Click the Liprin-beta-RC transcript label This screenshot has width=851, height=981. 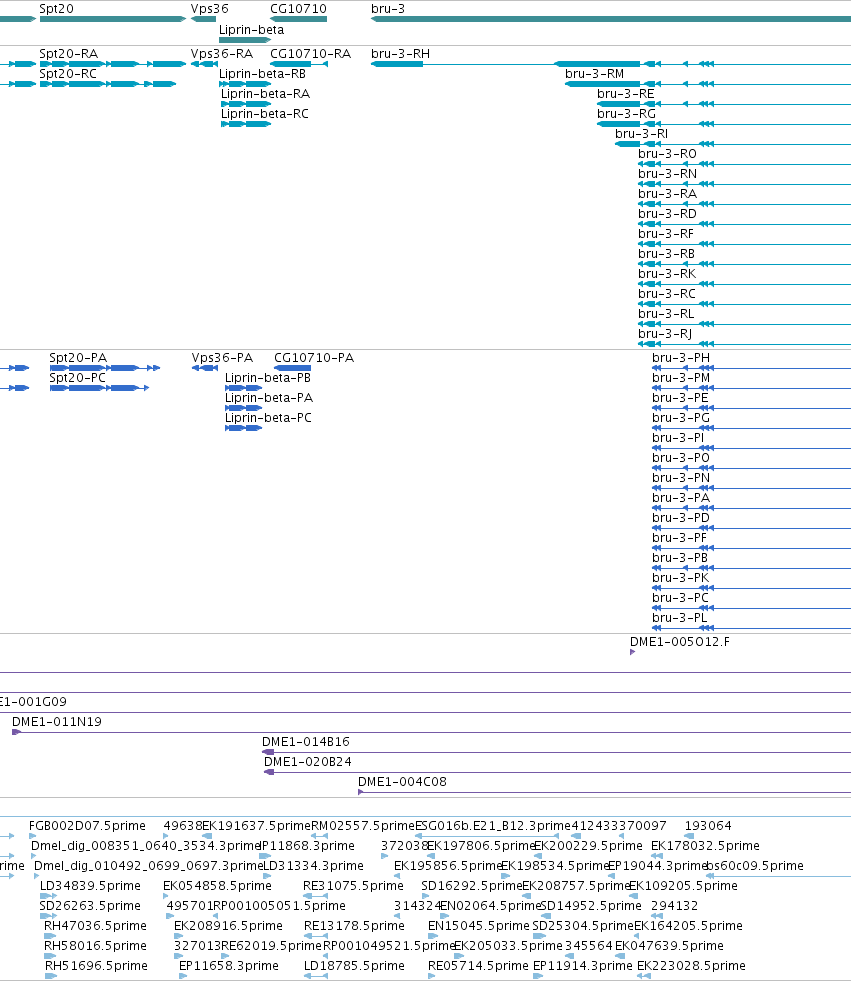pyautogui.click(x=265, y=114)
